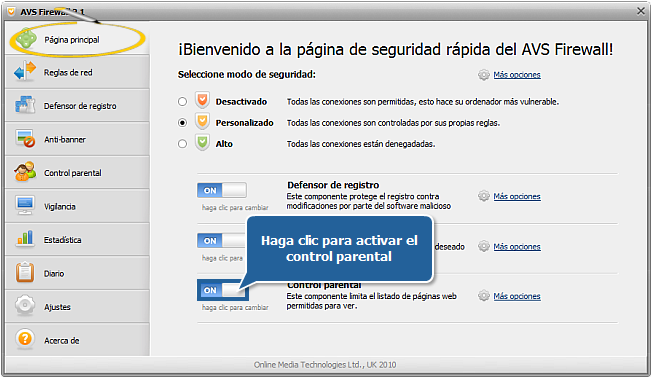Open the Acerca de section
The height and width of the screenshot is (378, 652).
[x=77, y=340]
